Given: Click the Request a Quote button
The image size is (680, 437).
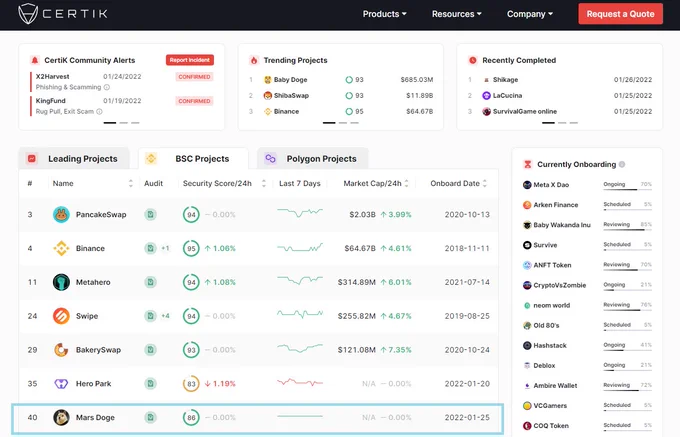Looking at the screenshot, I should (x=620, y=14).
